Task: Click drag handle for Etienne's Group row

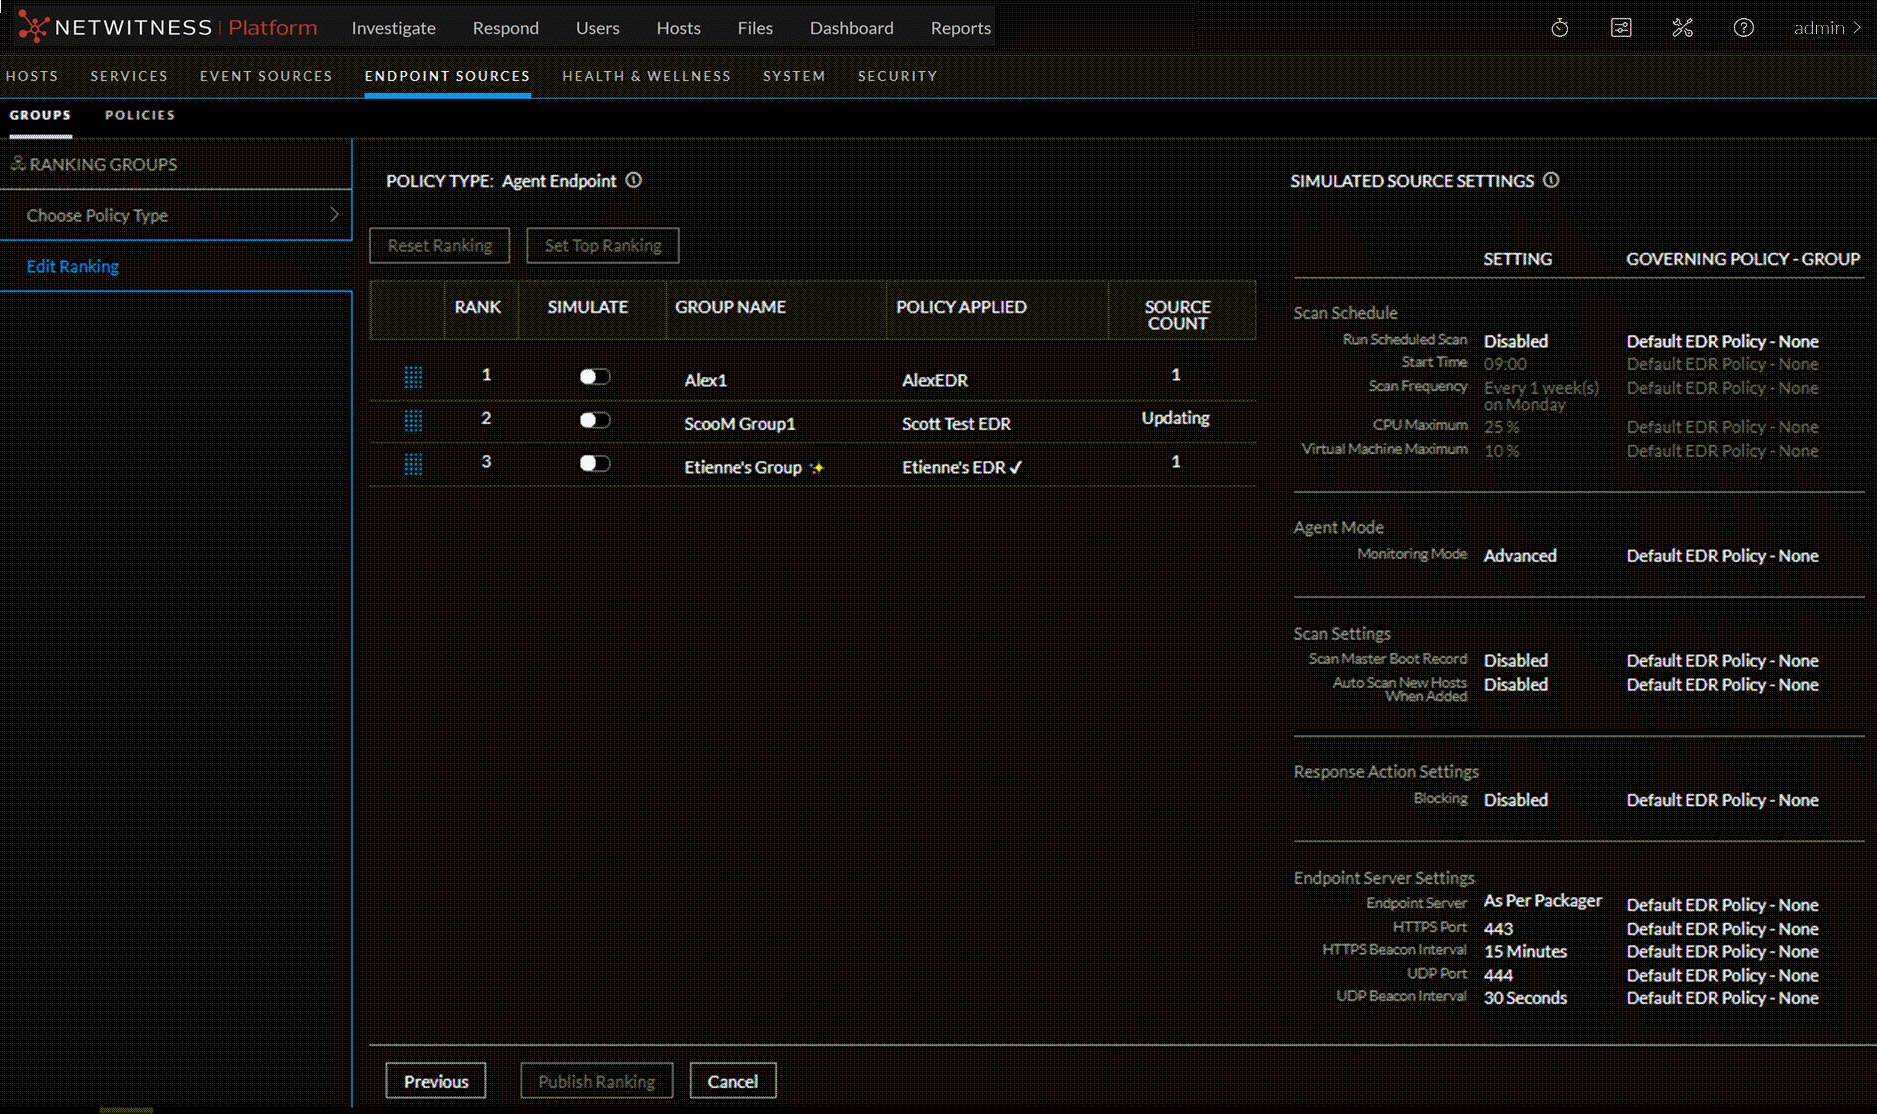Action: (413, 464)
